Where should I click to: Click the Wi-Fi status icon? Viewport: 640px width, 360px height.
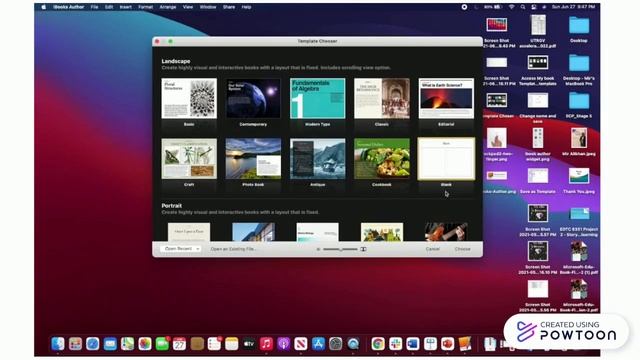coord(511,7)
